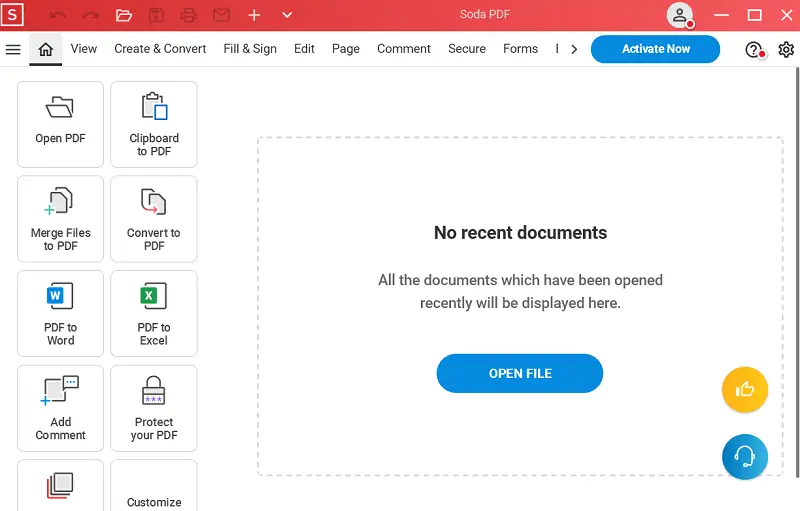Click the stacked pages tile icon

60,486
